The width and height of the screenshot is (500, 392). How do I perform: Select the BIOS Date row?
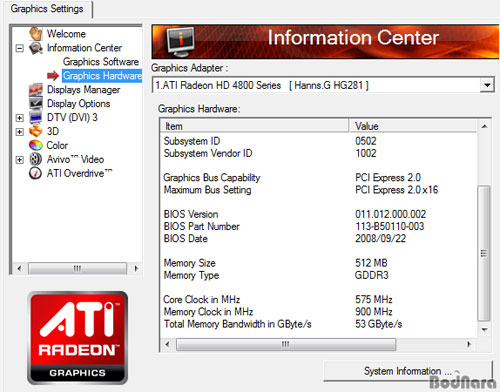point(318,239)
